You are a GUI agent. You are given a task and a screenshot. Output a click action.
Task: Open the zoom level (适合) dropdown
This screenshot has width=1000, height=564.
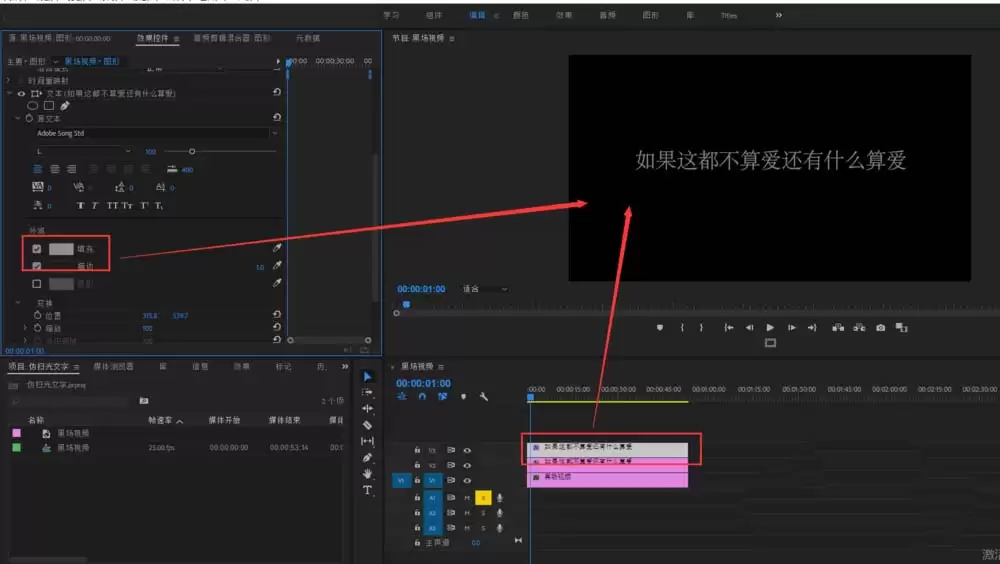coord(484,289)
